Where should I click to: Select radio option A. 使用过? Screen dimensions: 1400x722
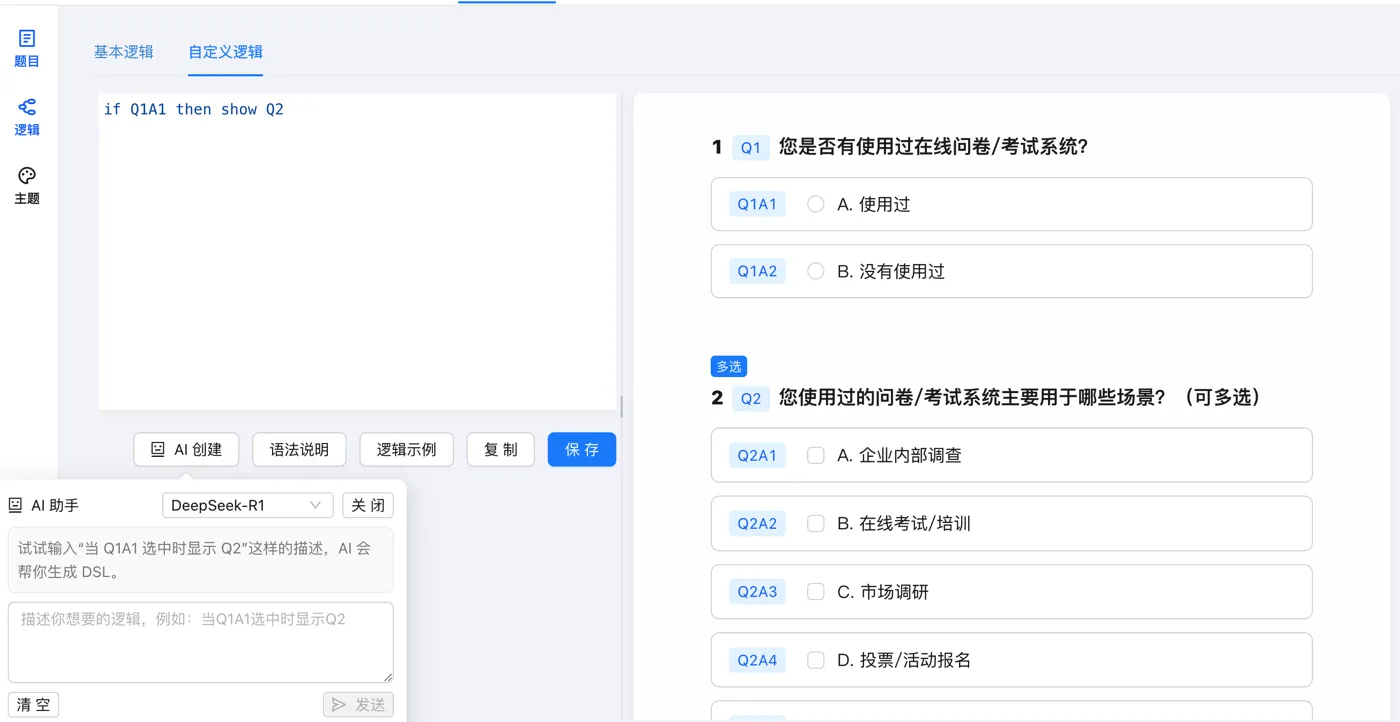816,204
